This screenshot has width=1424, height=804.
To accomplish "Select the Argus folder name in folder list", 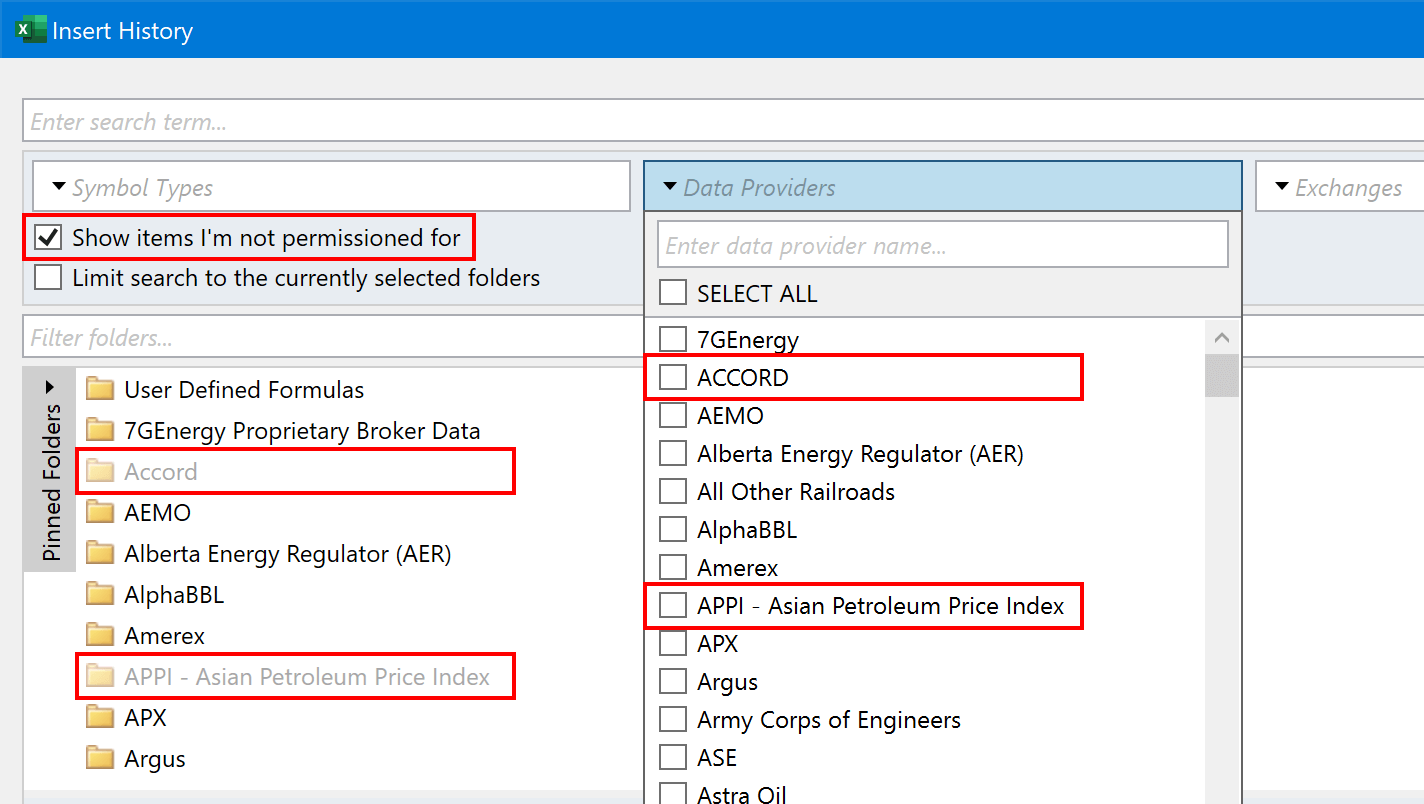I will pos(155,758).
